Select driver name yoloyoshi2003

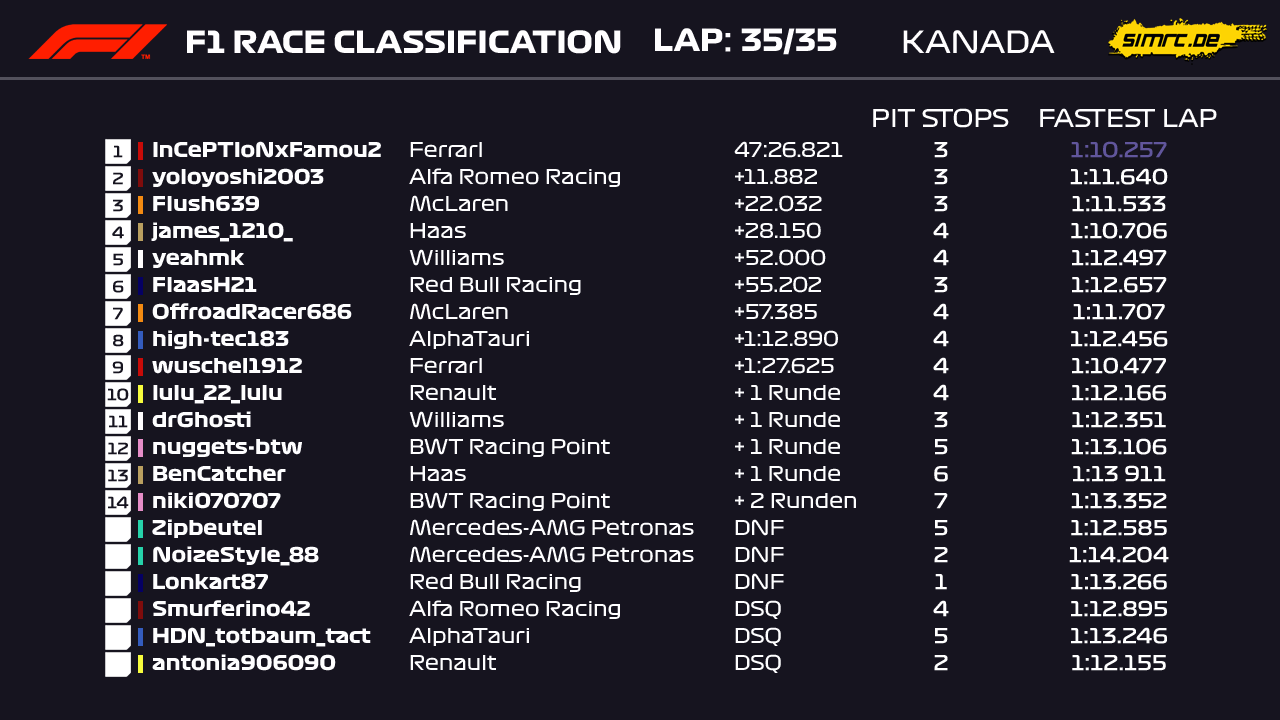click(238, 178)
